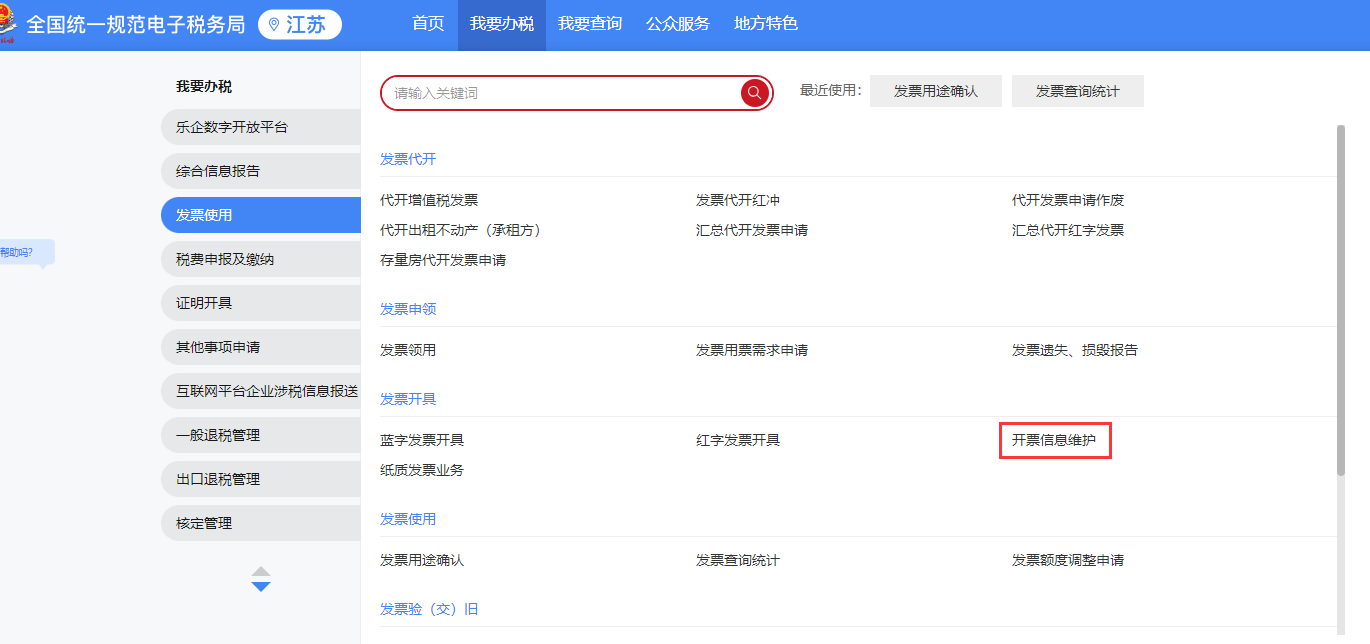Open the 我要查询 menu

coord(590,24)
